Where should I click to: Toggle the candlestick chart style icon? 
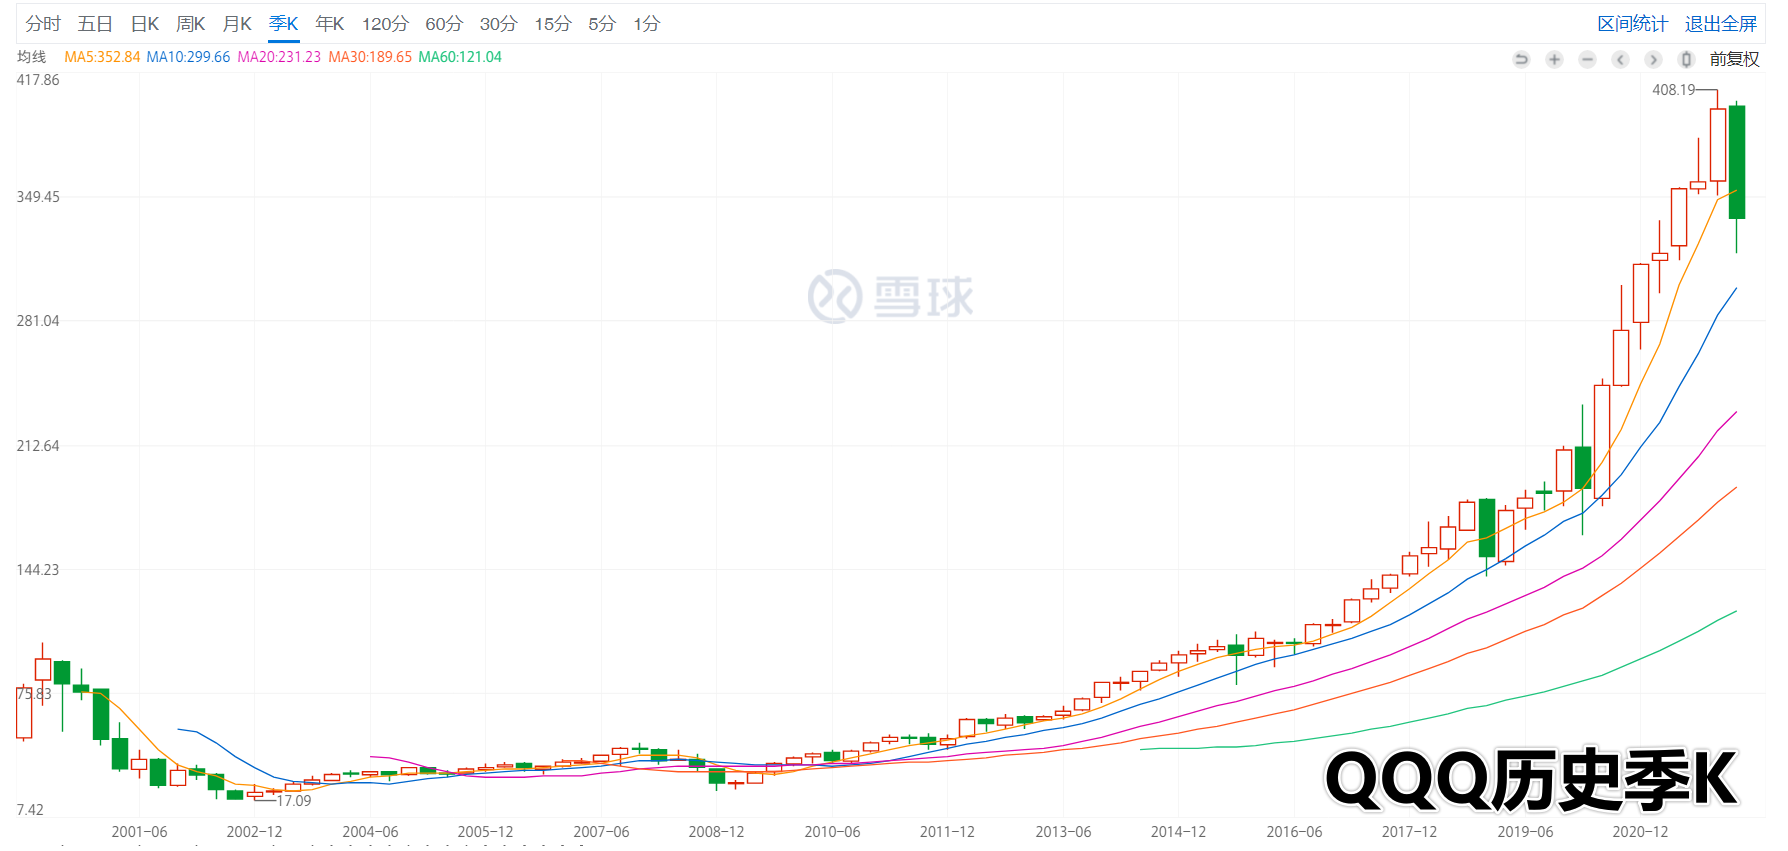coord(1686,59)
